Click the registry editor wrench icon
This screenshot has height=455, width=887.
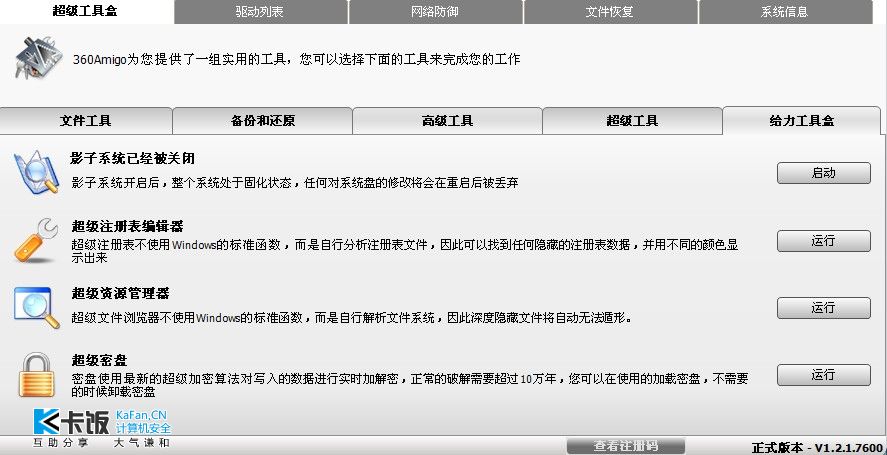pos(36,241)
